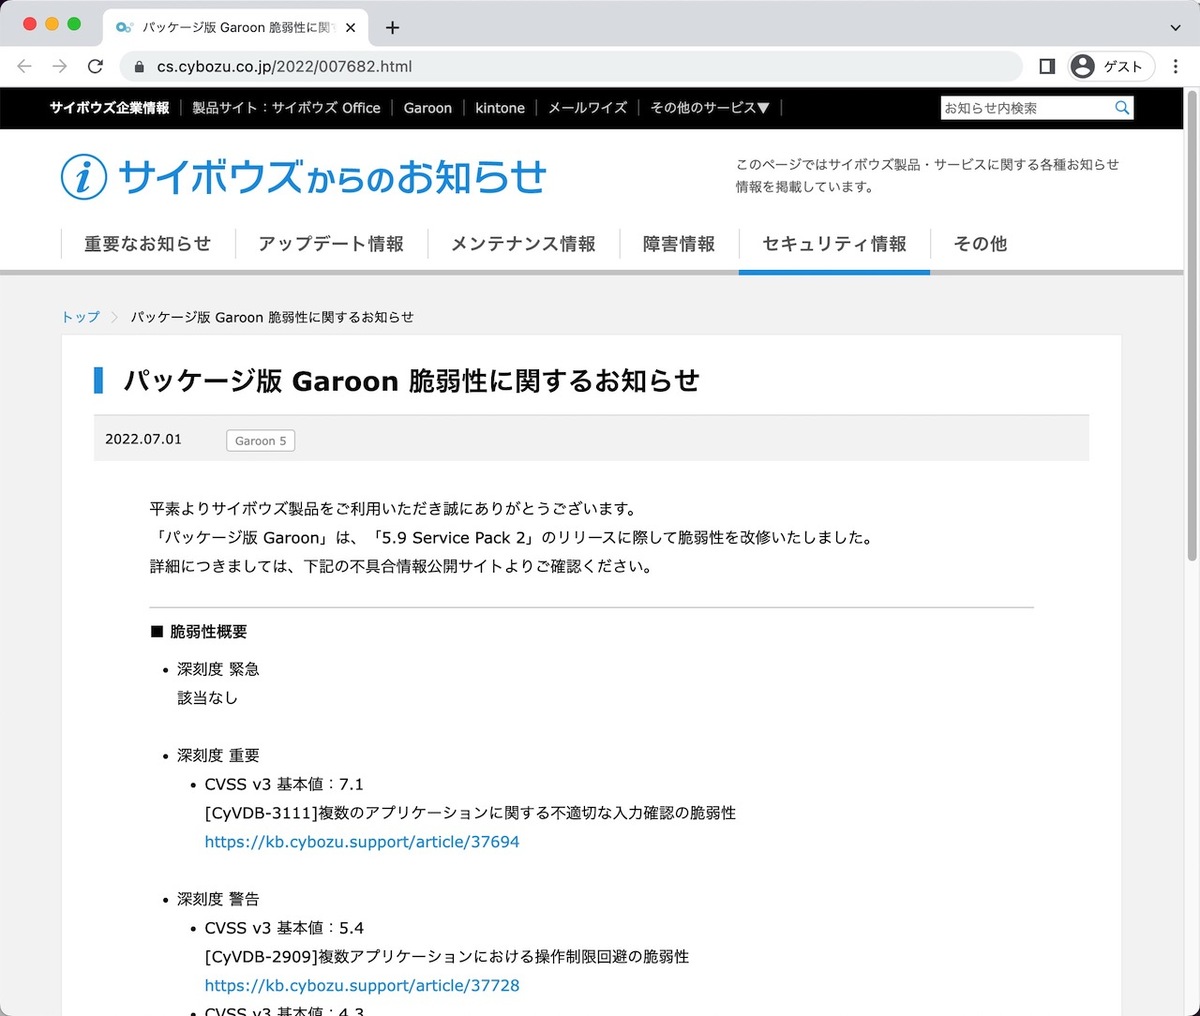Open 製品サイト：サイボウズ Office link
This screenshot has height=1016, width=1200.
pyautogui.click(x=286, y=108)
